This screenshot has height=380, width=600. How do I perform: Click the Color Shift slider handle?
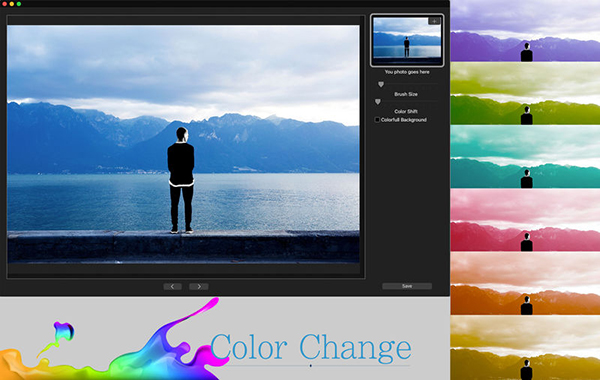pyautogui.click(x=378, y=102)
